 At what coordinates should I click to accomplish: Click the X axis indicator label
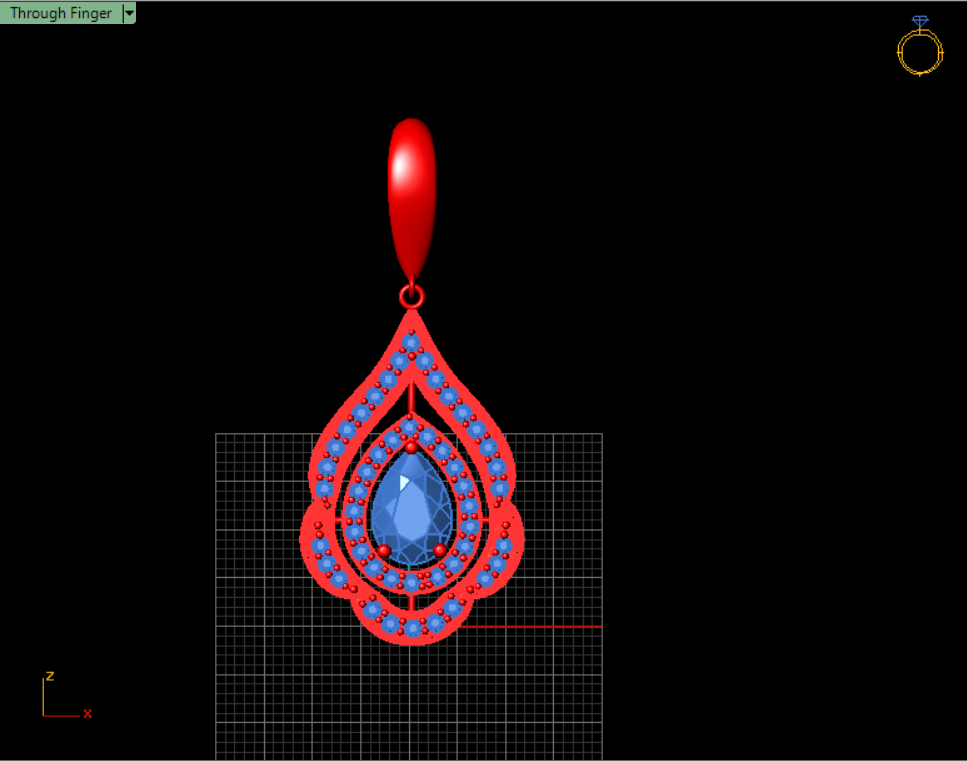(88, 713)
